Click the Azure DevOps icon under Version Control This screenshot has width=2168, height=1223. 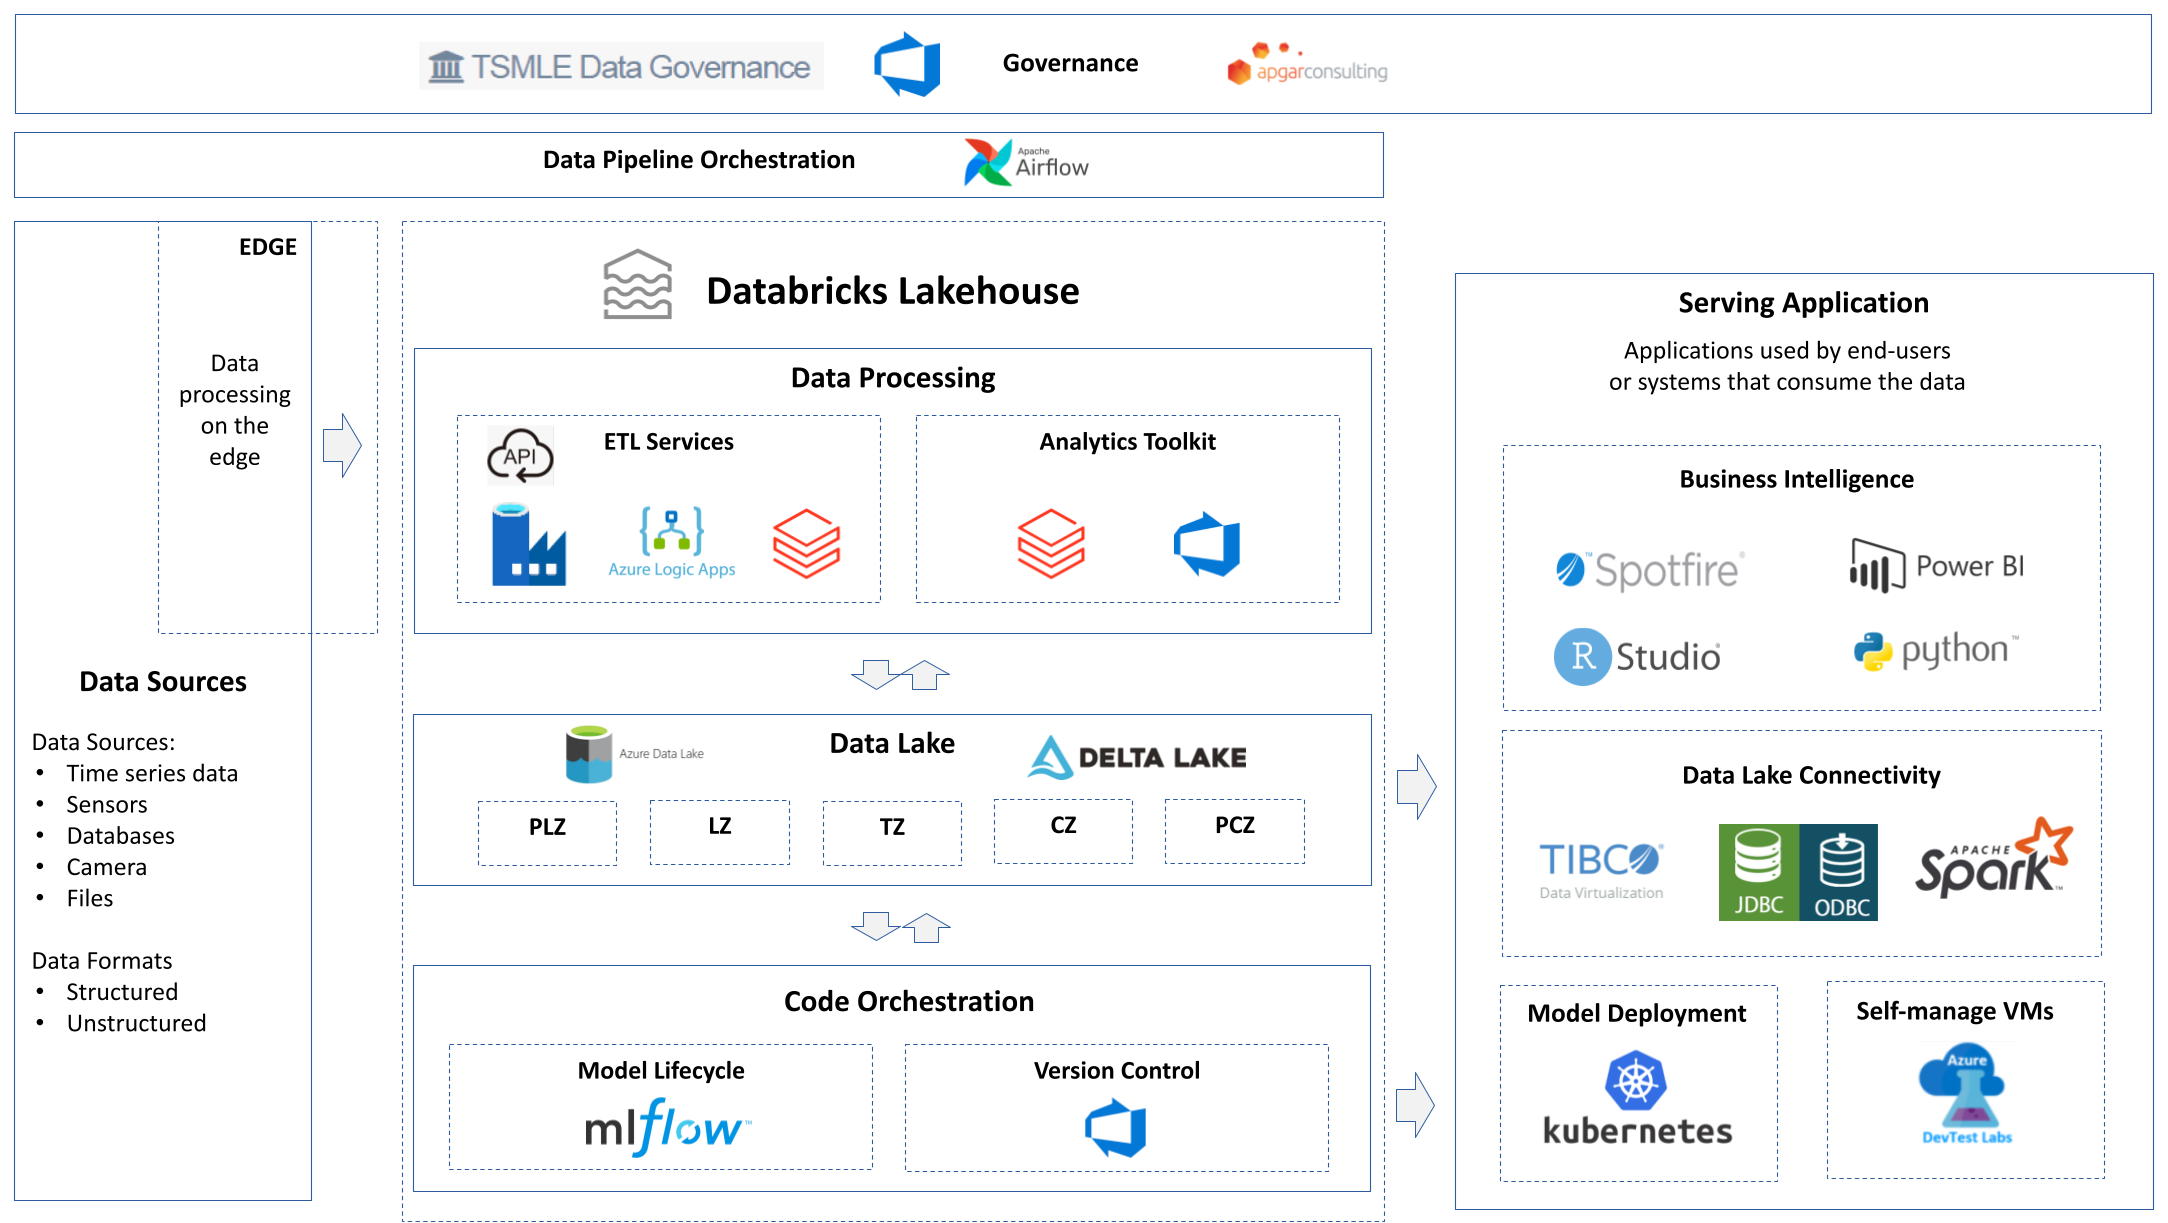click(1116, 1128)
